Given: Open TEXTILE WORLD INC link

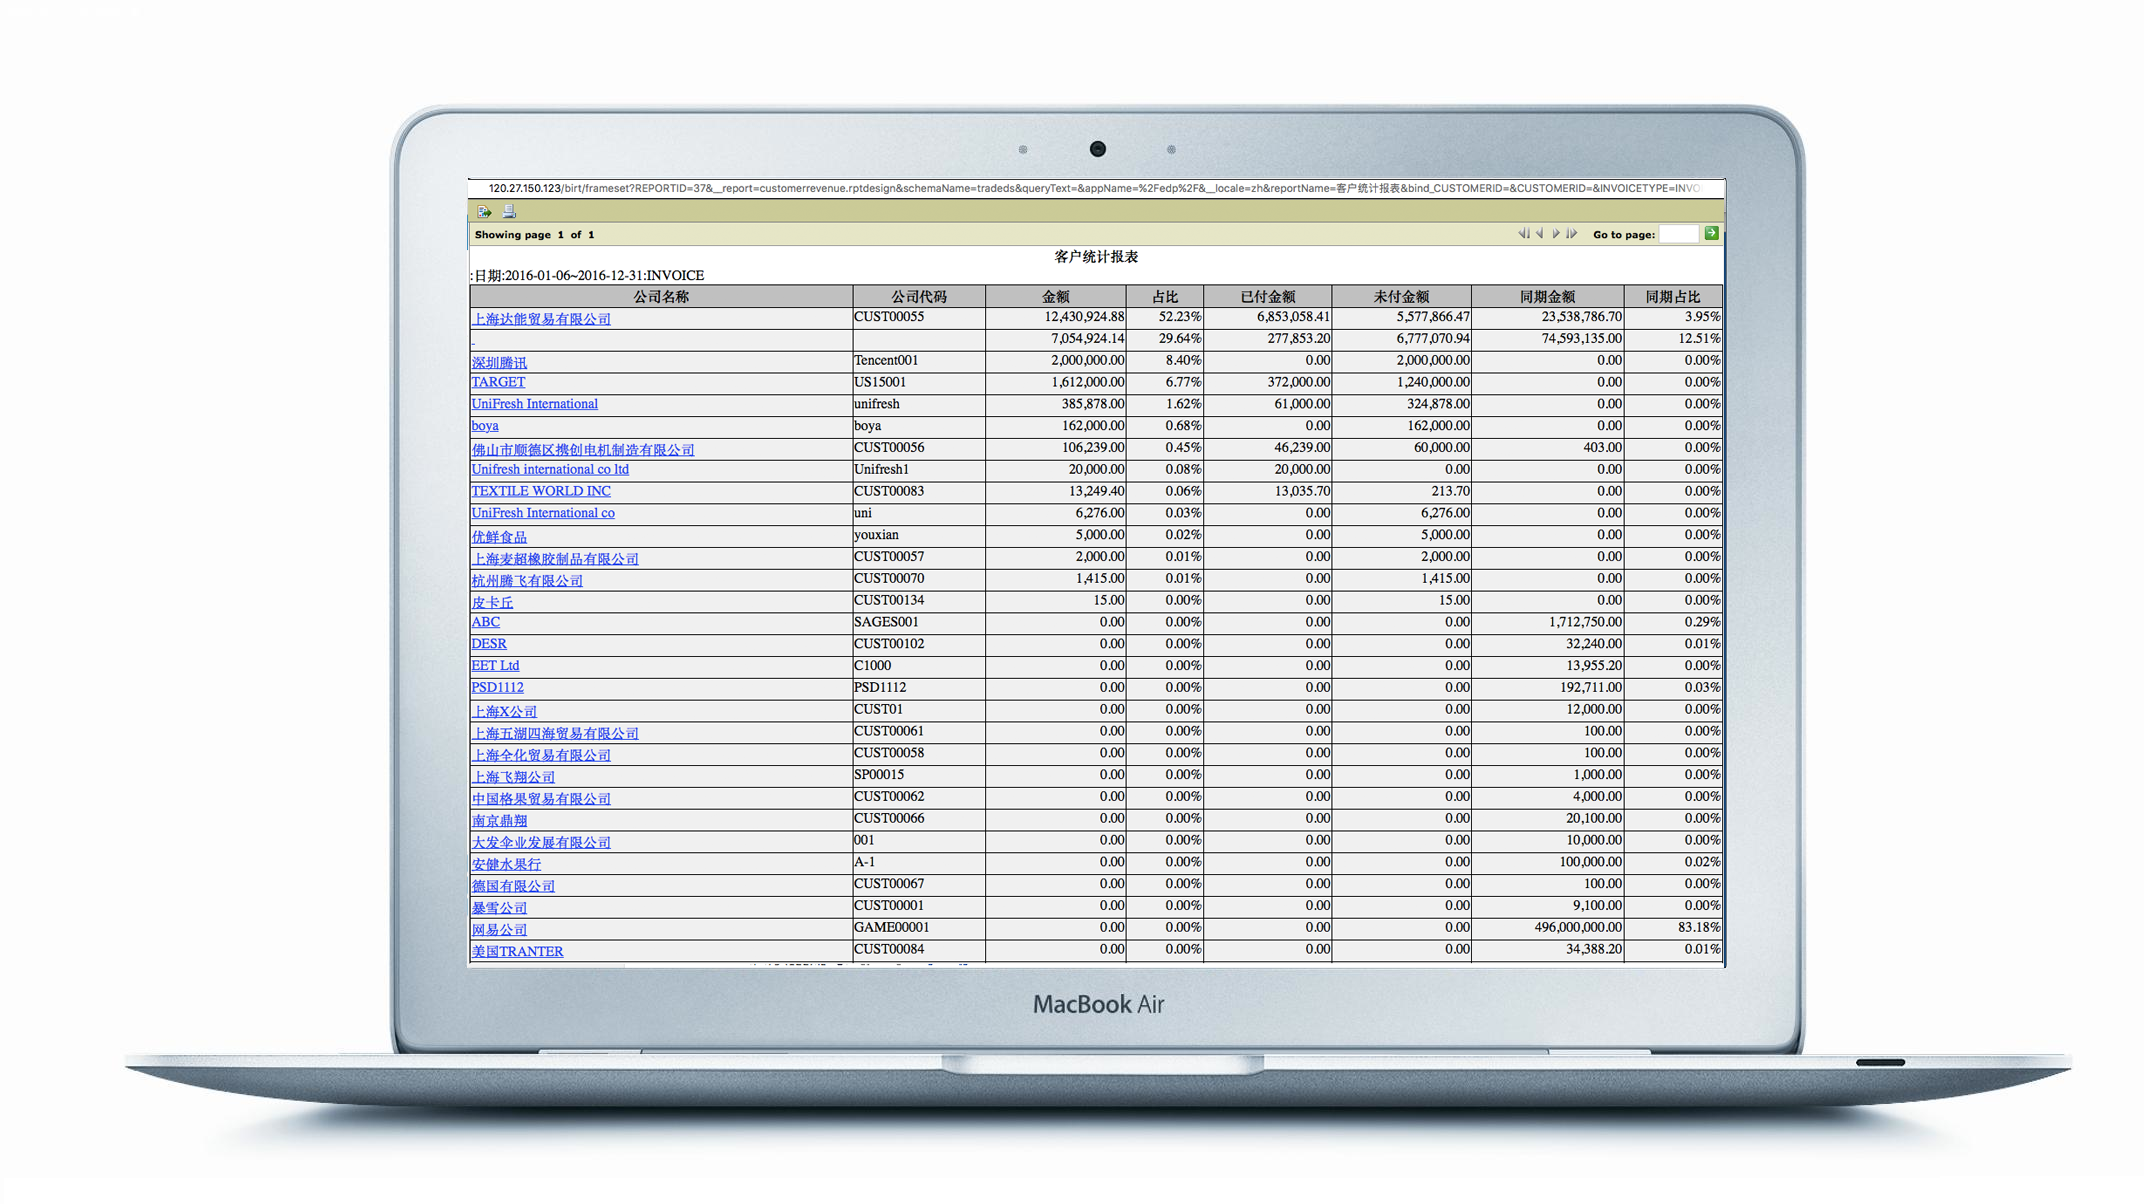Looking at the screenshot, I should click(541, 491).
